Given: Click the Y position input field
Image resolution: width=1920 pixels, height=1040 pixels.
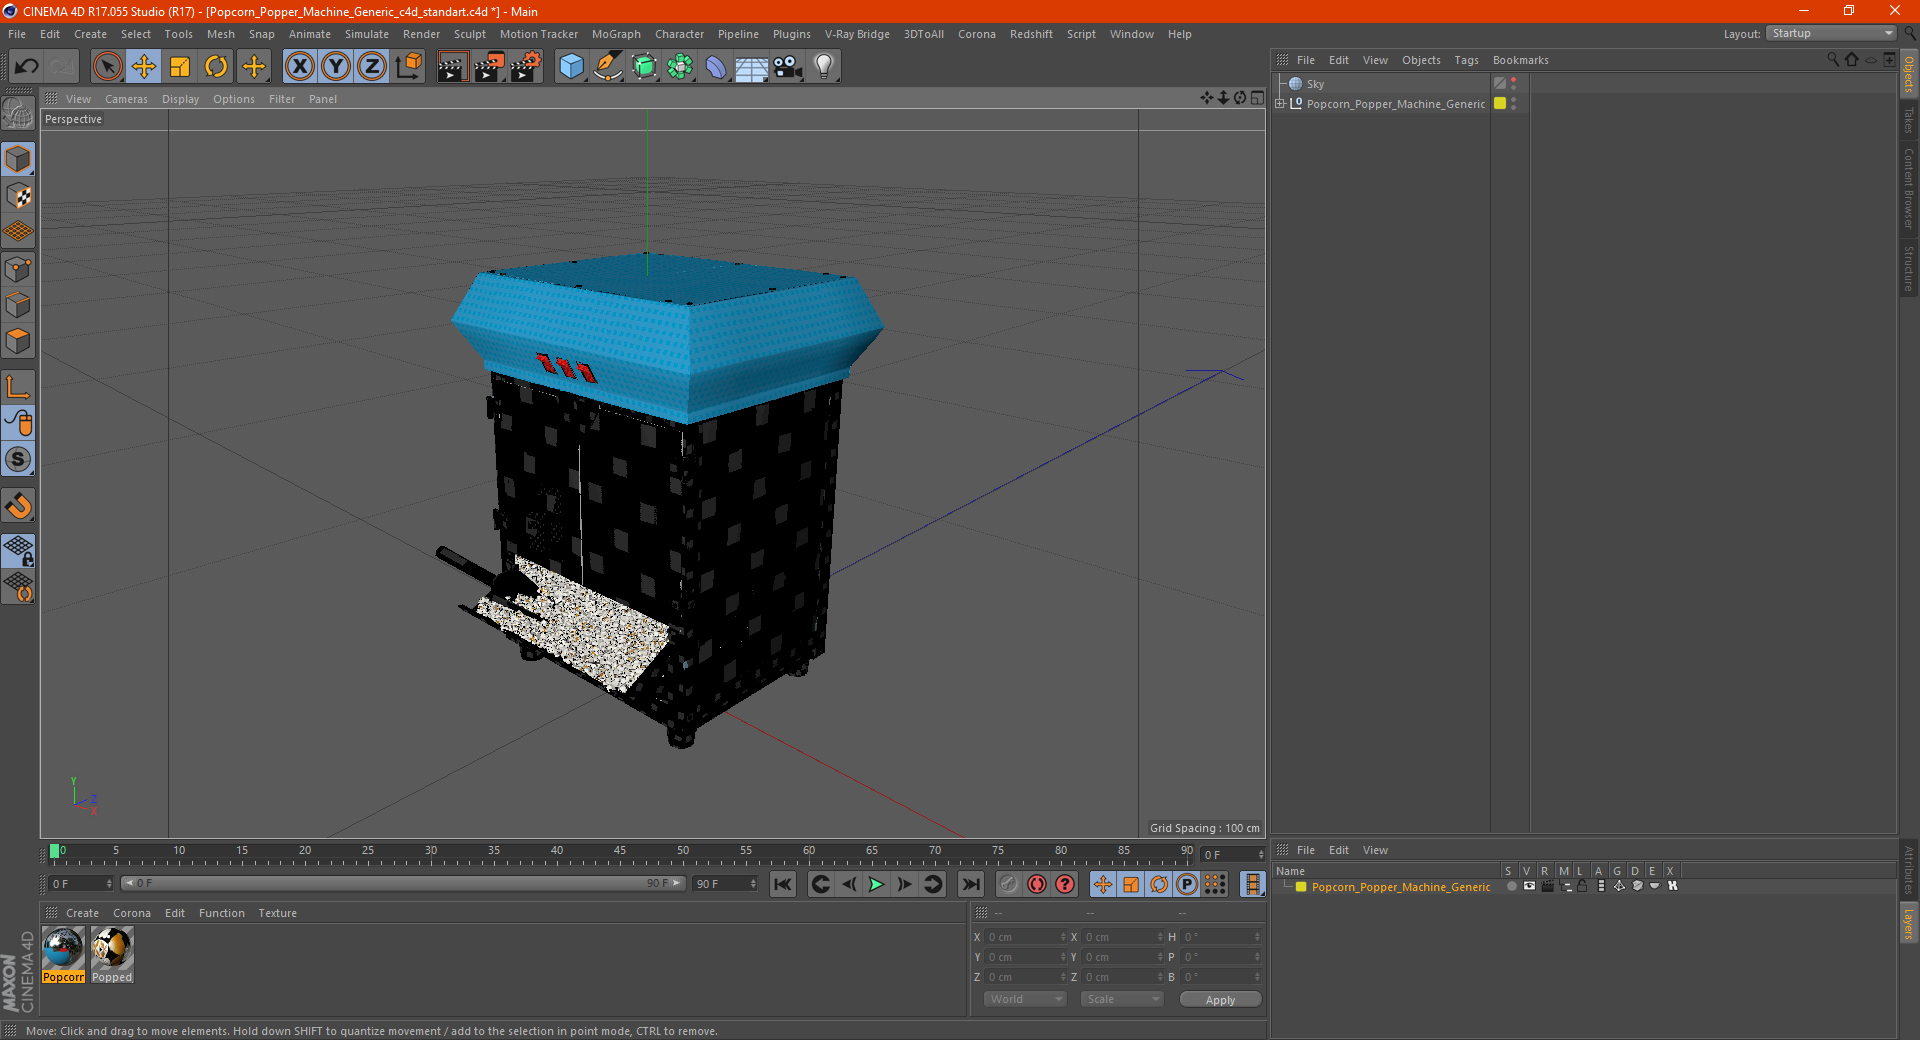Looking at the screenshot, I should tap(1026, 957).
